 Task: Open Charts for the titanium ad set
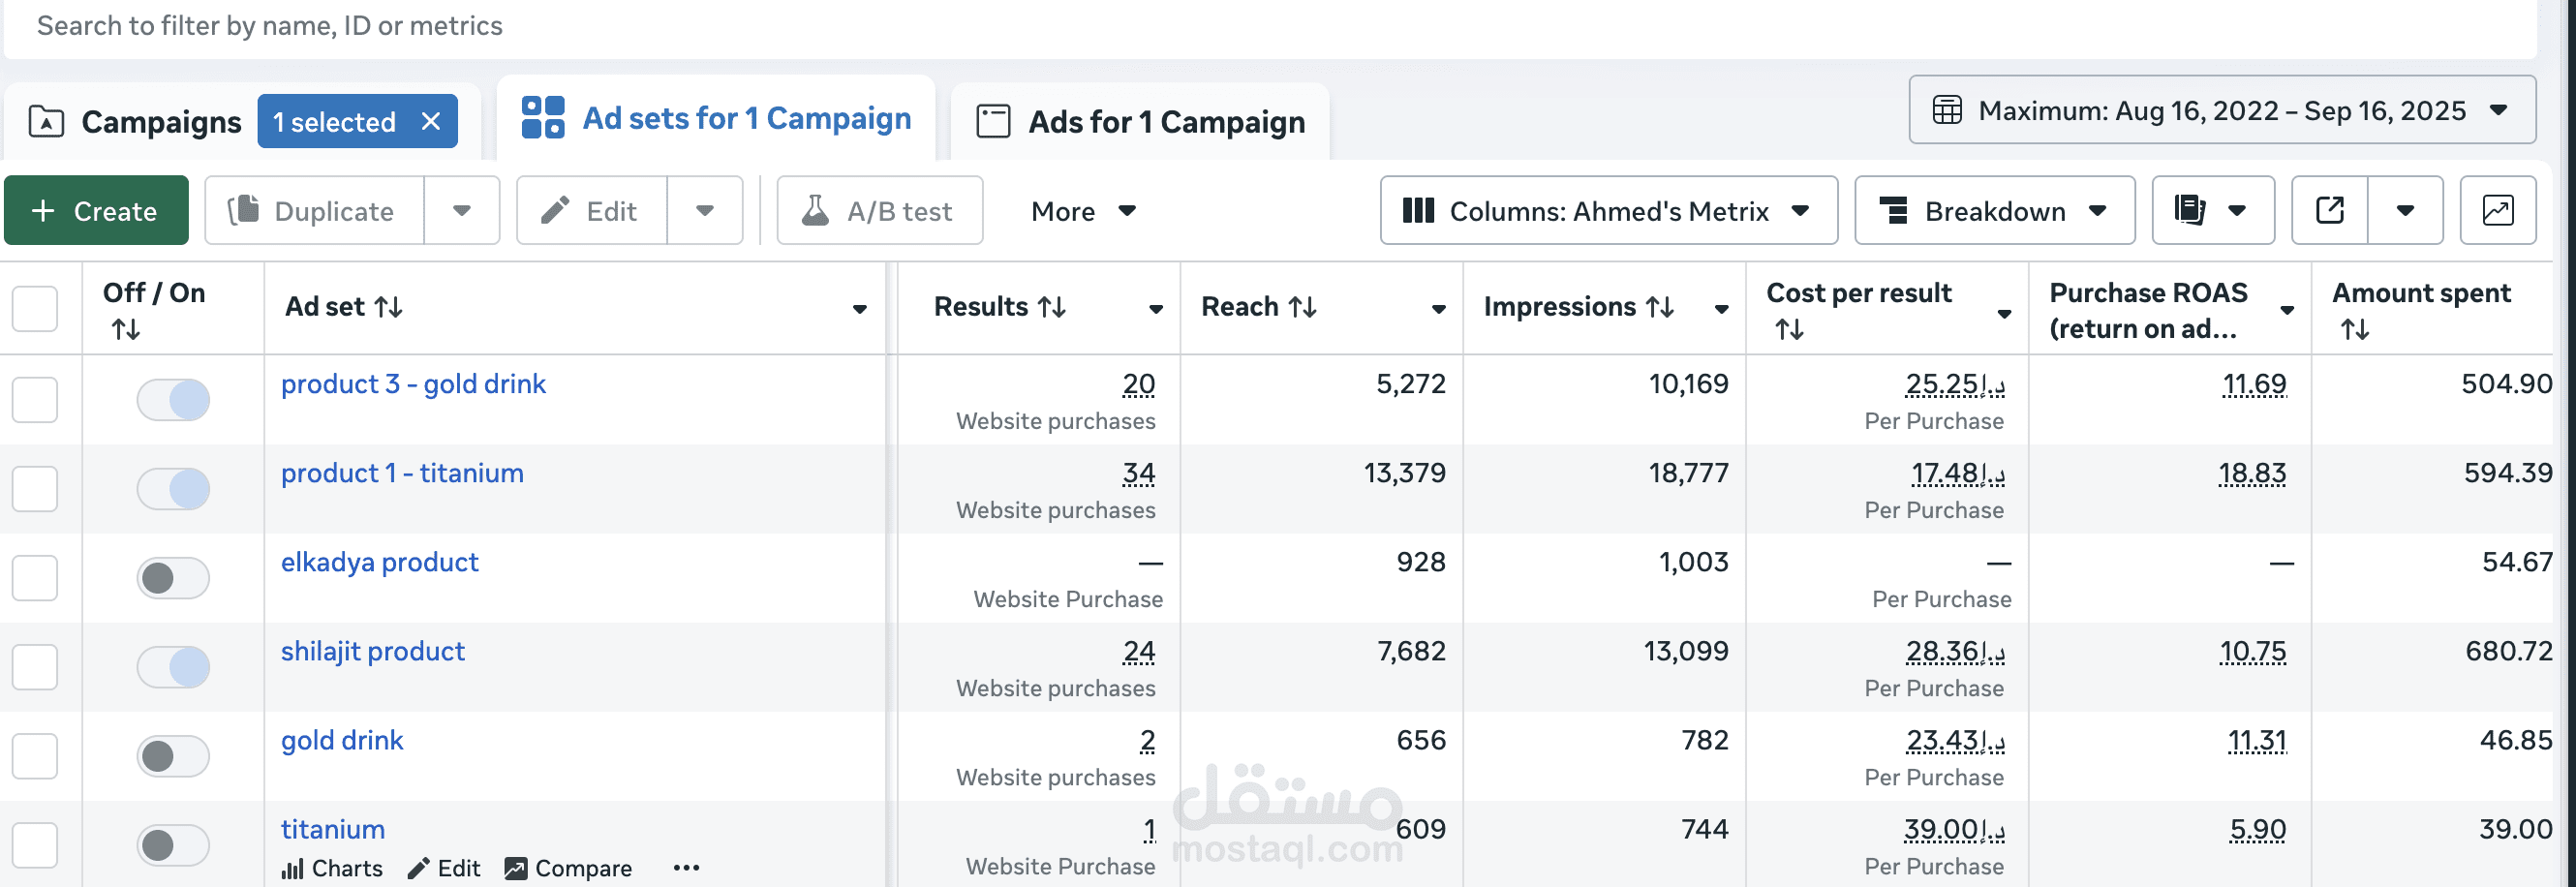(x=294, y=868)
